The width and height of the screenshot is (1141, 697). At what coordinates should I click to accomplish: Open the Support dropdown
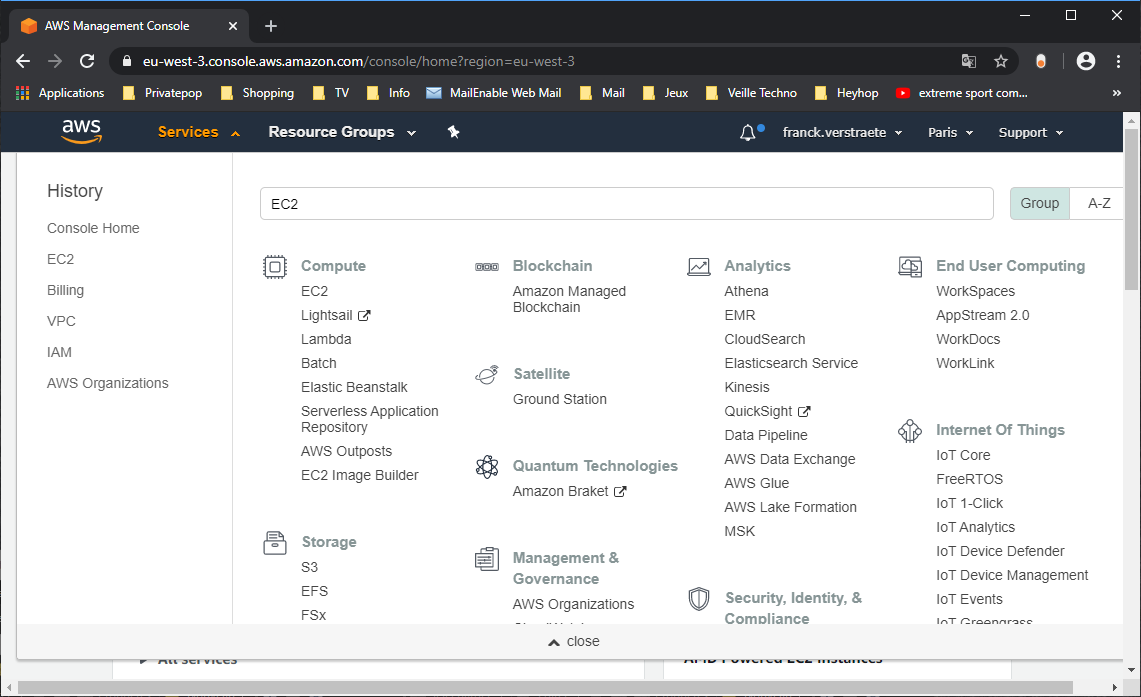1030,132
